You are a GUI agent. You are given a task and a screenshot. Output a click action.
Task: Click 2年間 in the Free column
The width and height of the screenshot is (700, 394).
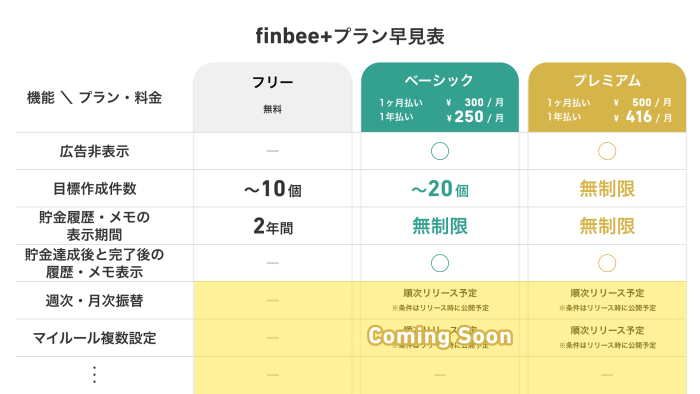[273, 226]
